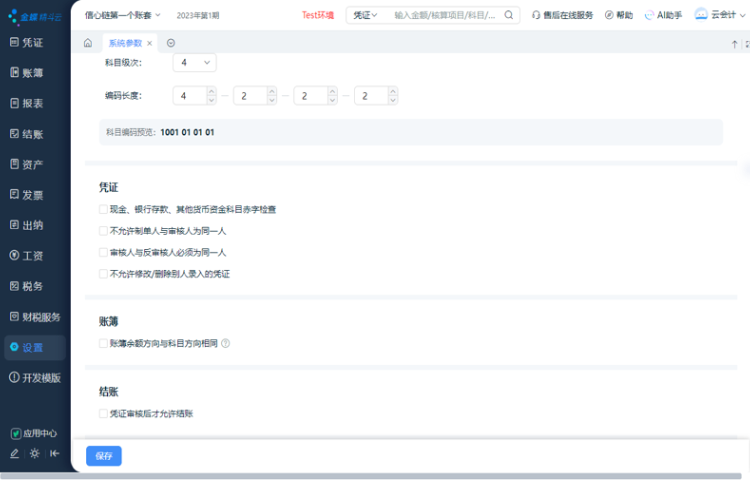Click the search input box

(445, 15)
